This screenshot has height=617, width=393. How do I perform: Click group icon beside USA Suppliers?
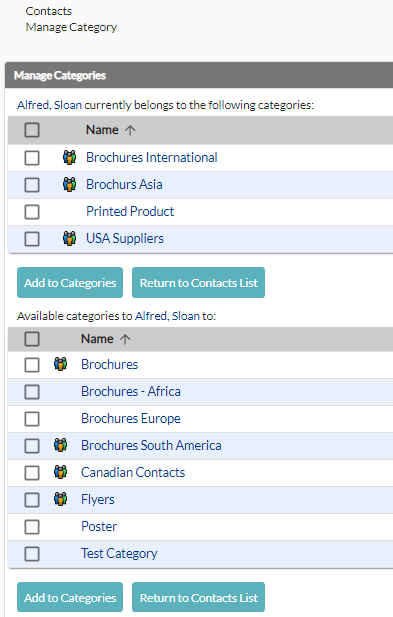(70, 238)
